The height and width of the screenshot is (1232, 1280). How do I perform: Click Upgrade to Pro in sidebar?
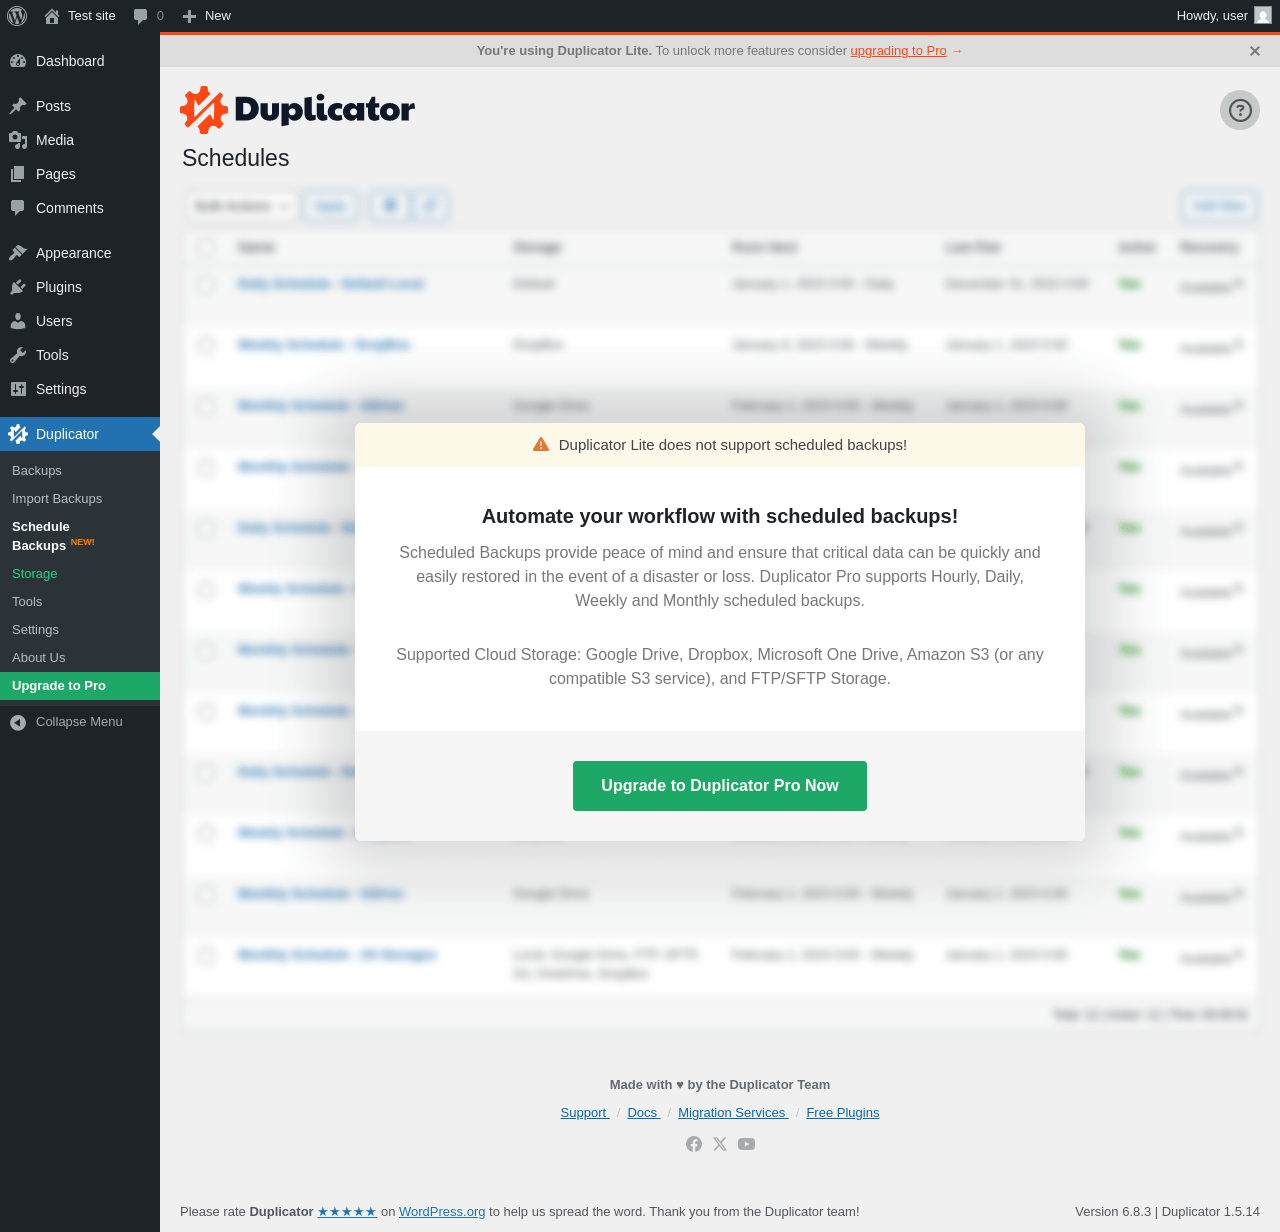coord(80,686)
